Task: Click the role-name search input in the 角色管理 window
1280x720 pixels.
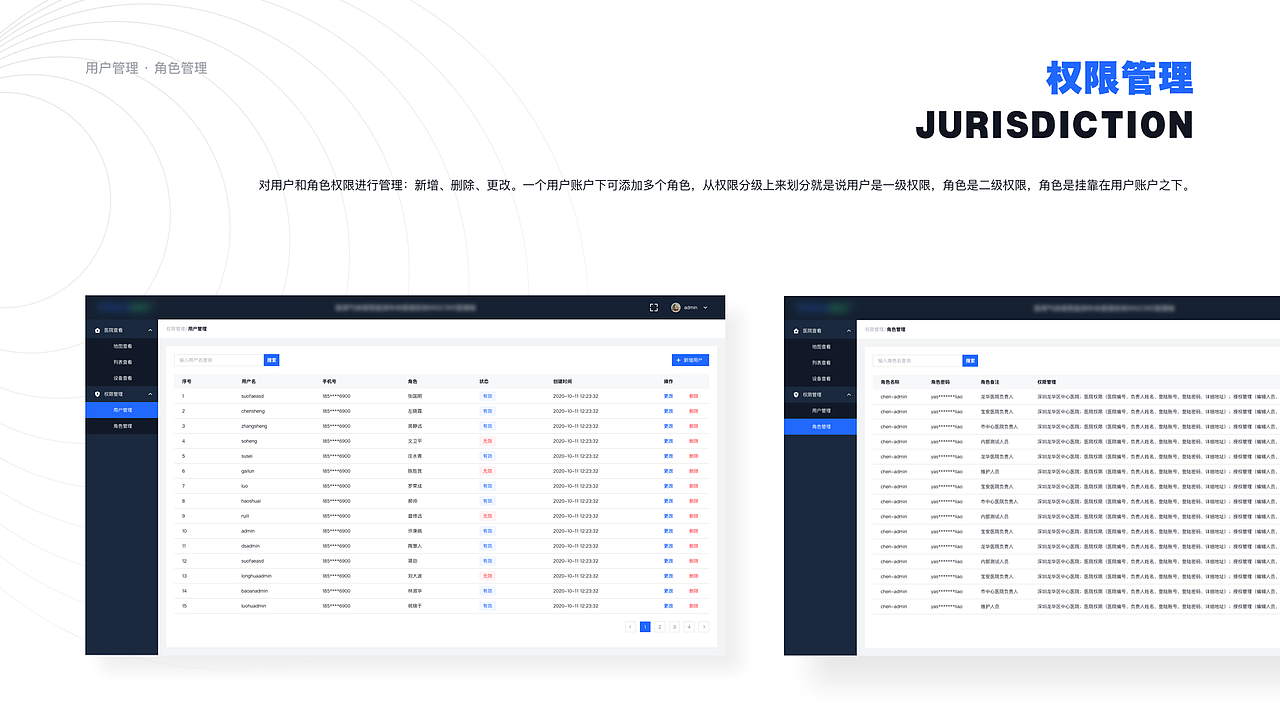Action: pos(917,360)
